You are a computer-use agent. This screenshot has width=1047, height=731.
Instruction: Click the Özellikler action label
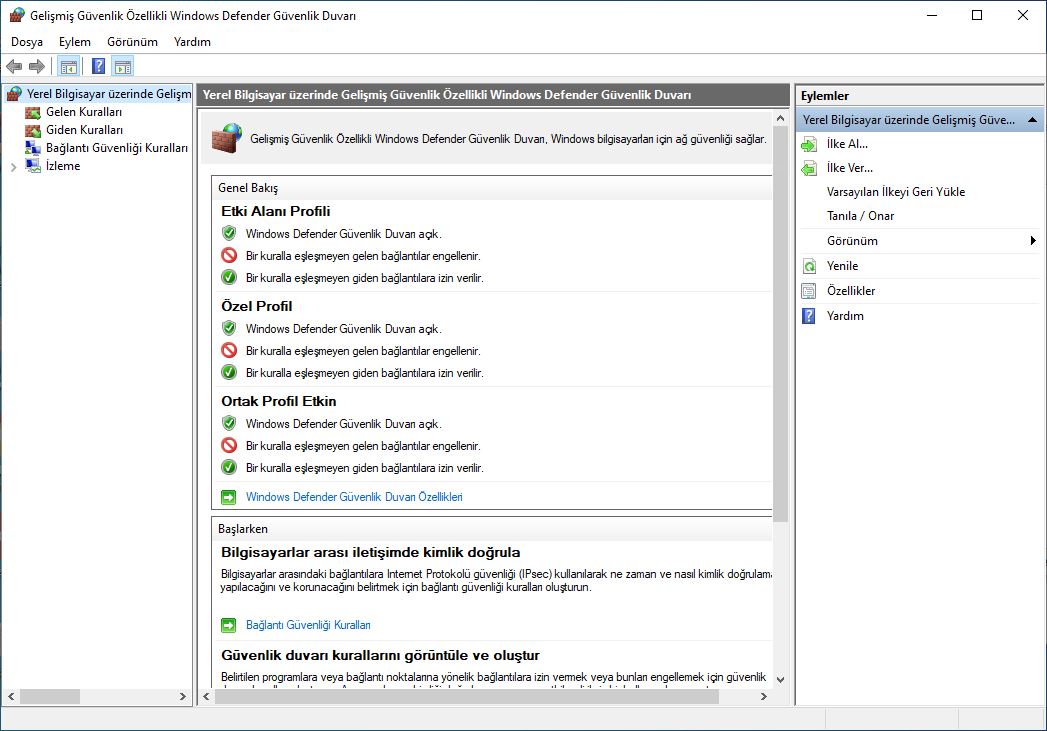tap(851, 291)
